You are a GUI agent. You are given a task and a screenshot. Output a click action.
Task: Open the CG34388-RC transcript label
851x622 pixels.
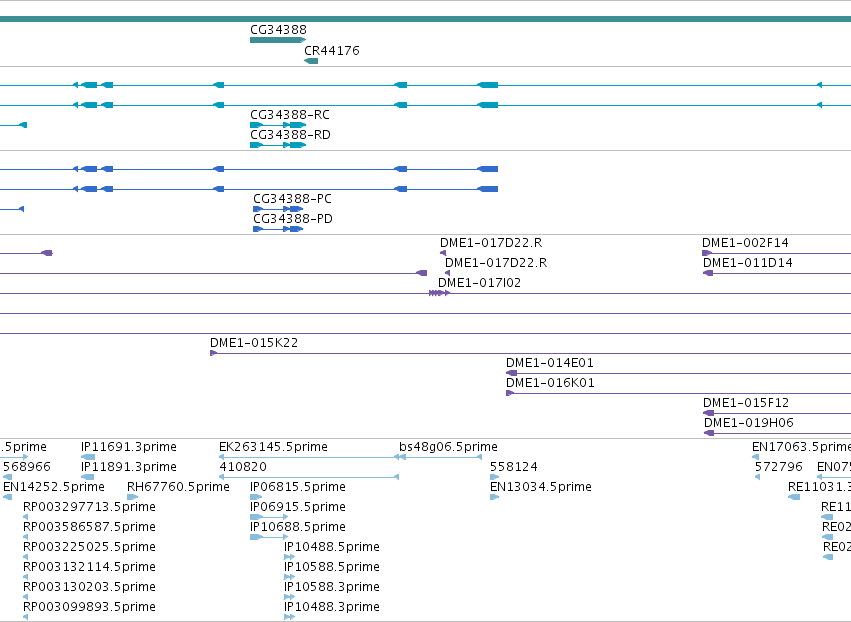tap(290, 115)
